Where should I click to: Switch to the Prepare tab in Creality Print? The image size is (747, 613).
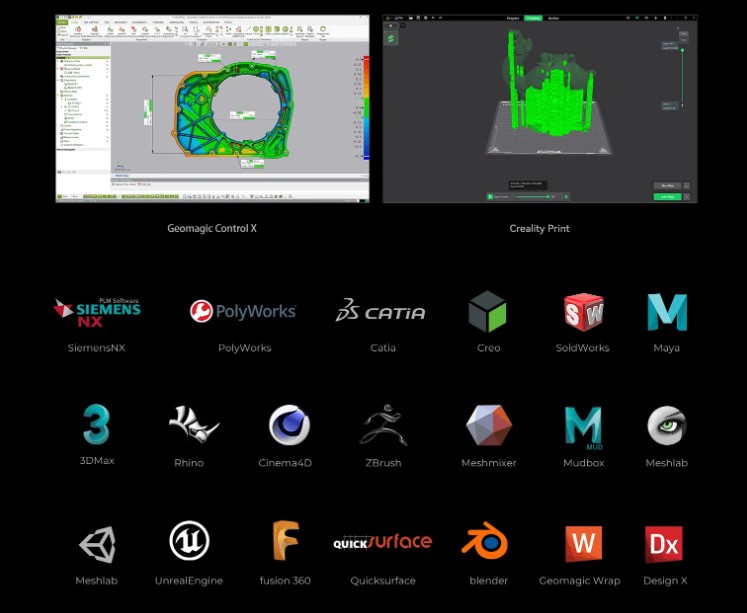click(513, 18)
